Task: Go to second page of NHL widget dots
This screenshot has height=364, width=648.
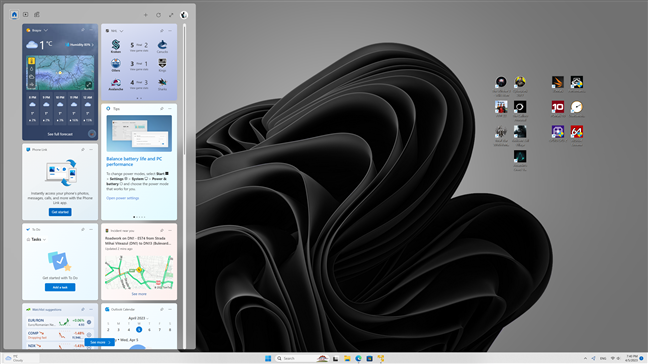Action: (141, 98)
